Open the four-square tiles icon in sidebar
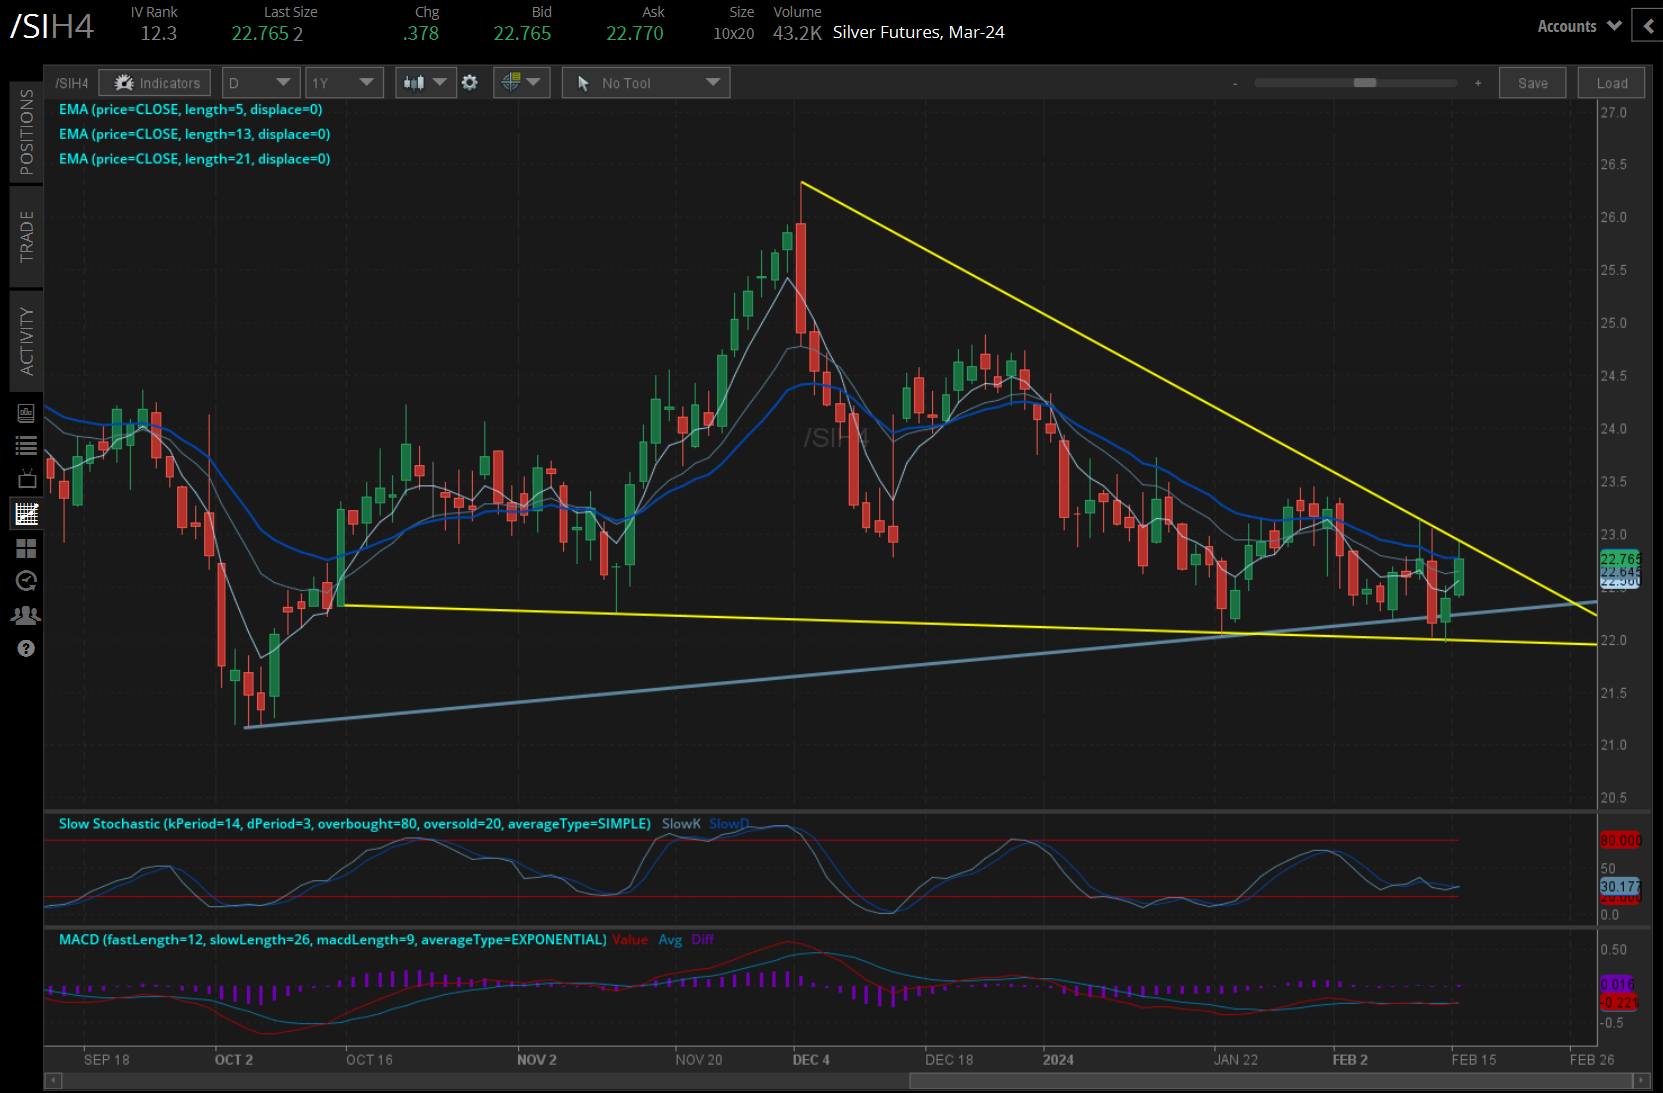The image size is (1663, 1093). point(26,548)
